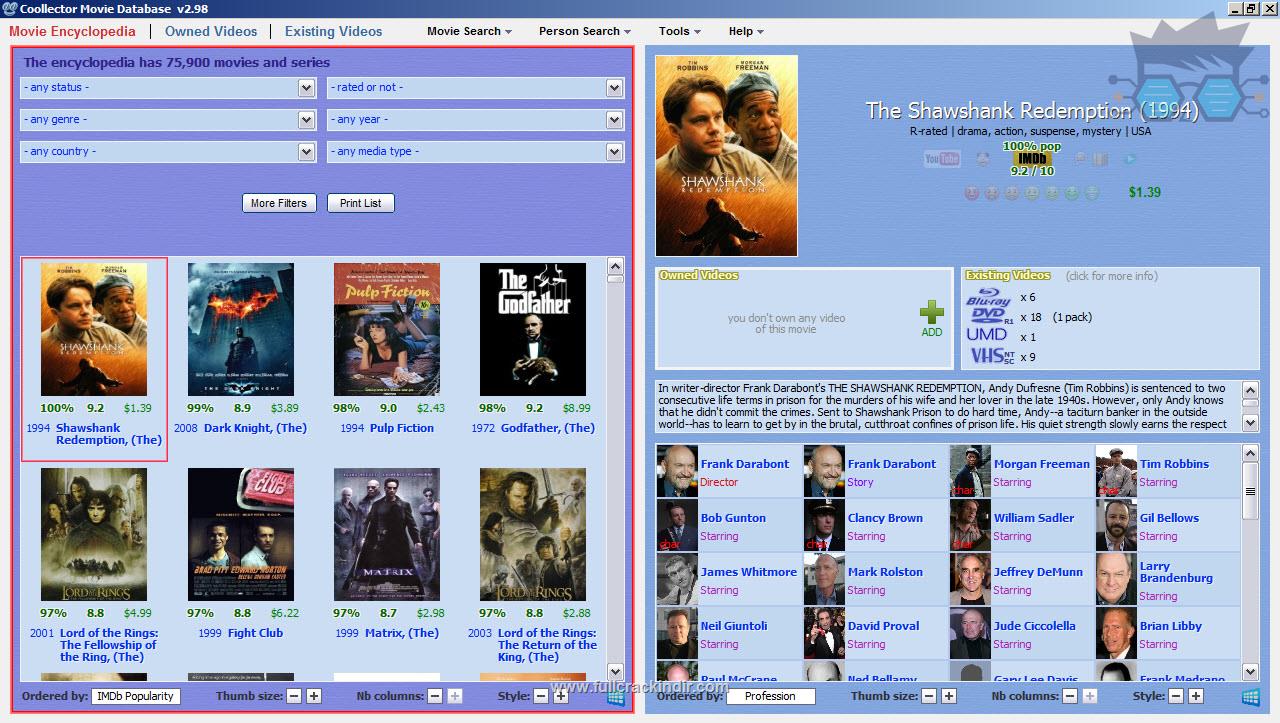The image size is (1280, 723).
Task: Click the Print List button
Action: point(360,203)
